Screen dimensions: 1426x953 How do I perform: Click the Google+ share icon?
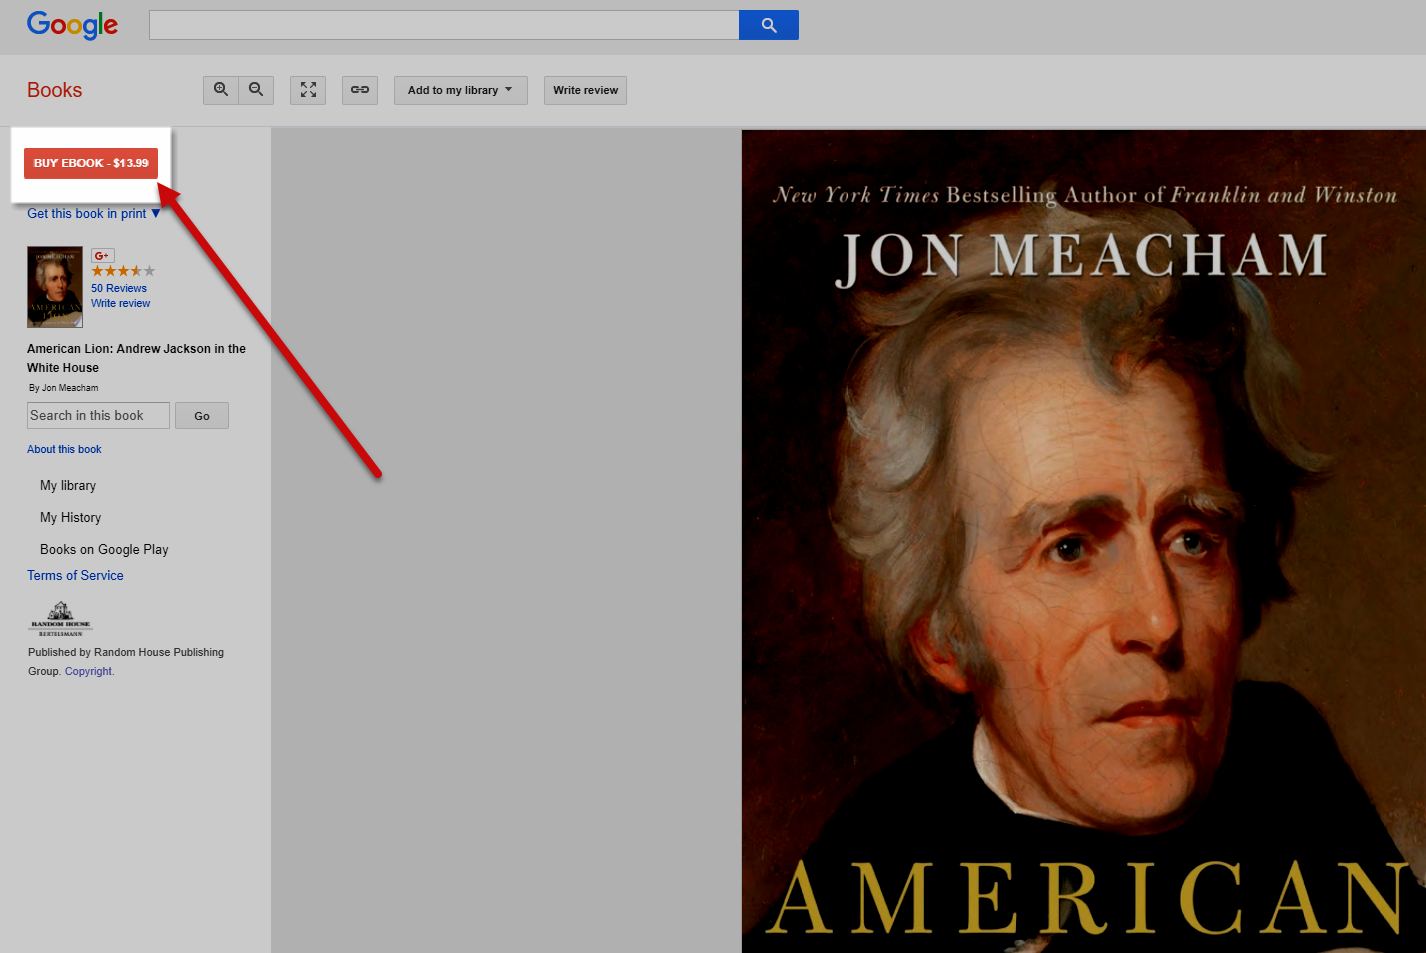(102, 256)
